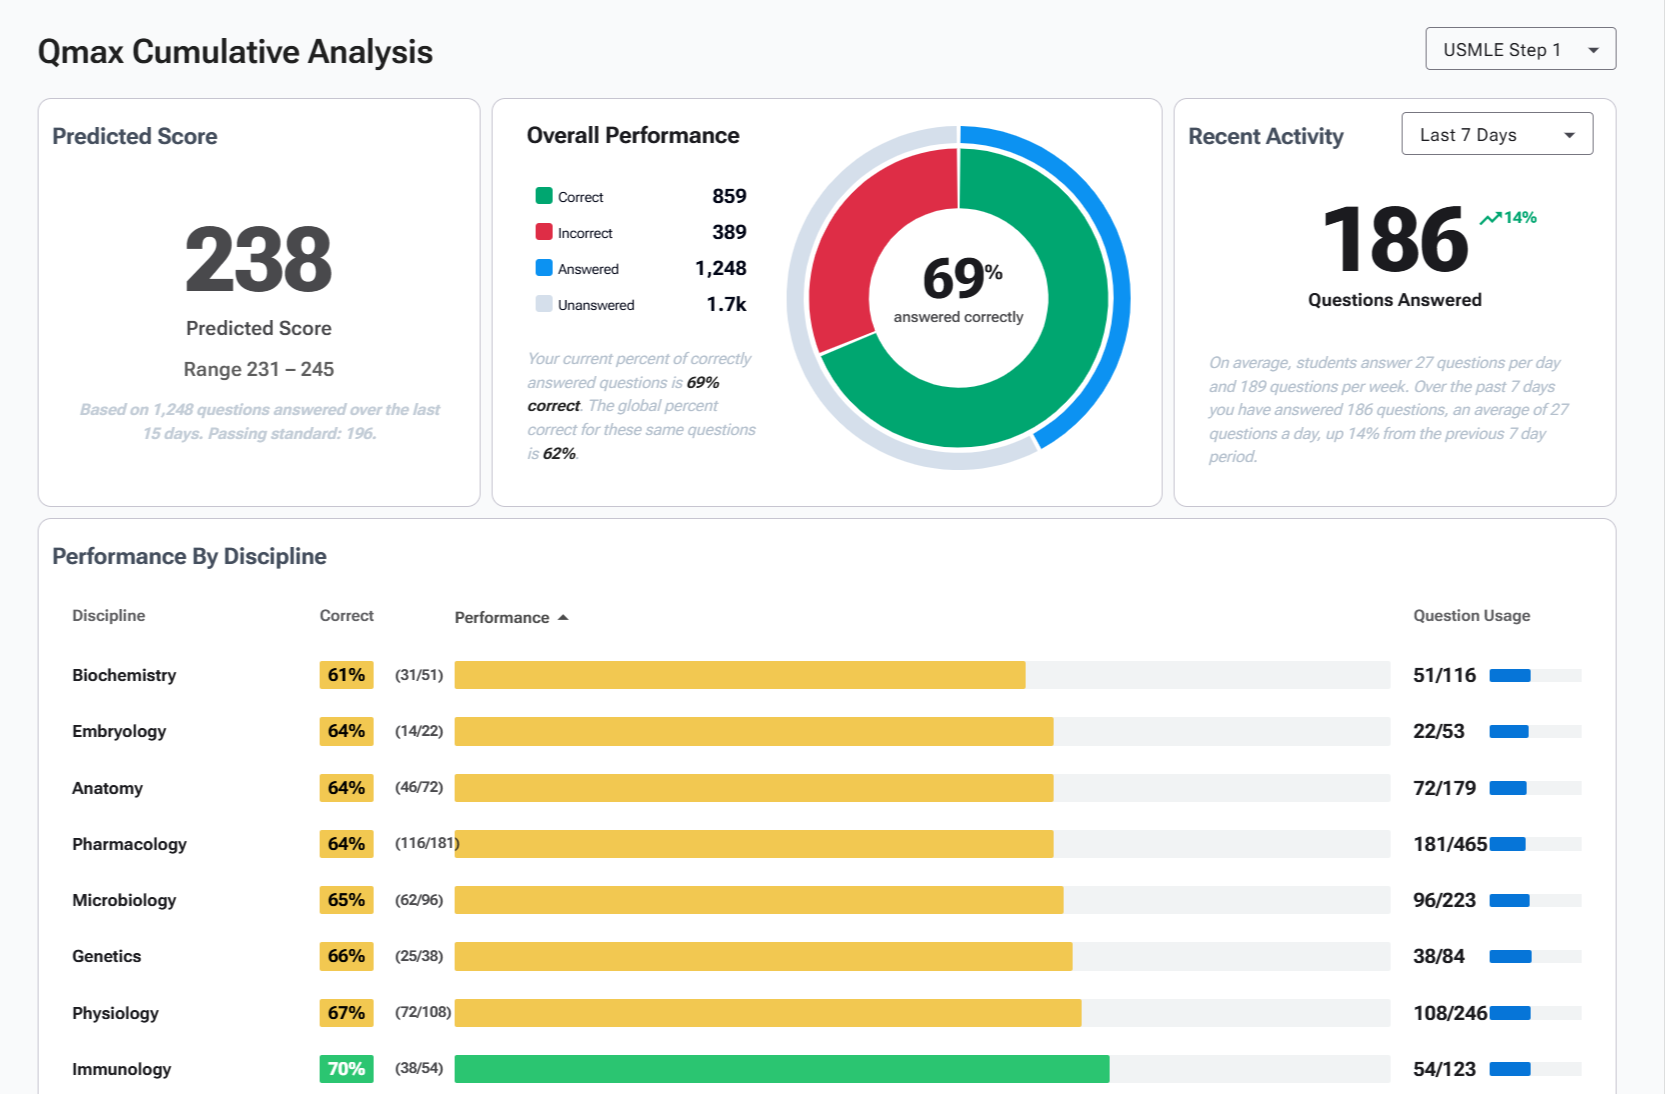Click the blue Answered legend swatch

[x=544, y=268]
